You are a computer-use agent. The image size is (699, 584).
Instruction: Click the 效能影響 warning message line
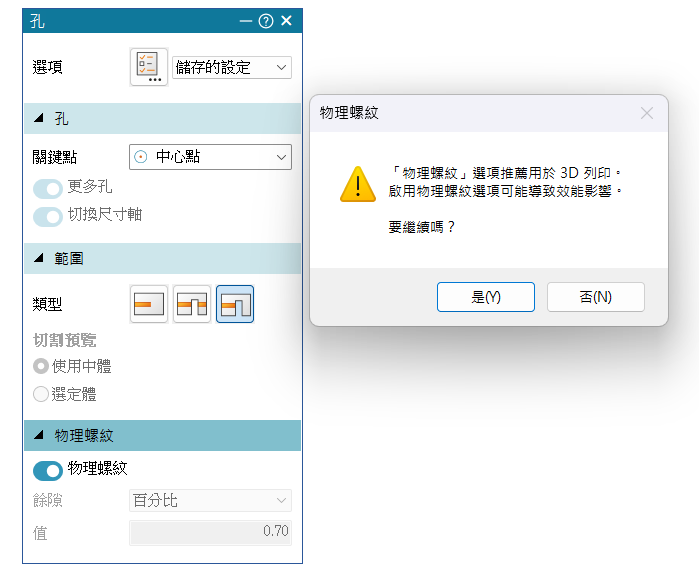click(505, 191)
